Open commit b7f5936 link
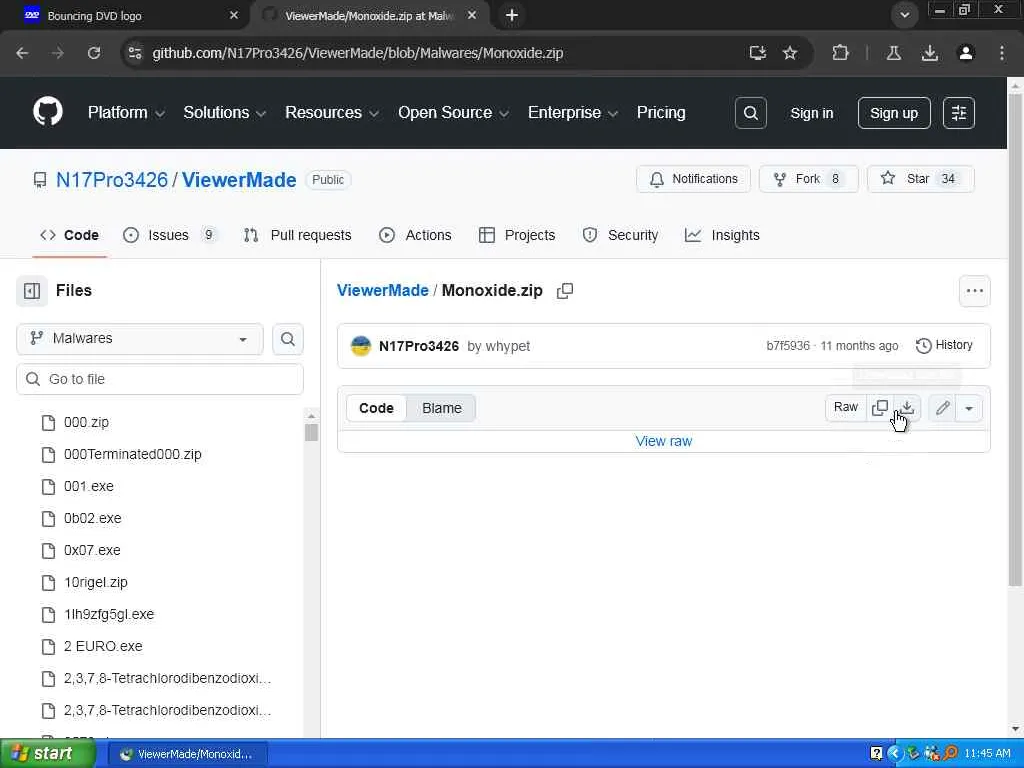The height and width of the screenshot is (768, 1024). 788,345
